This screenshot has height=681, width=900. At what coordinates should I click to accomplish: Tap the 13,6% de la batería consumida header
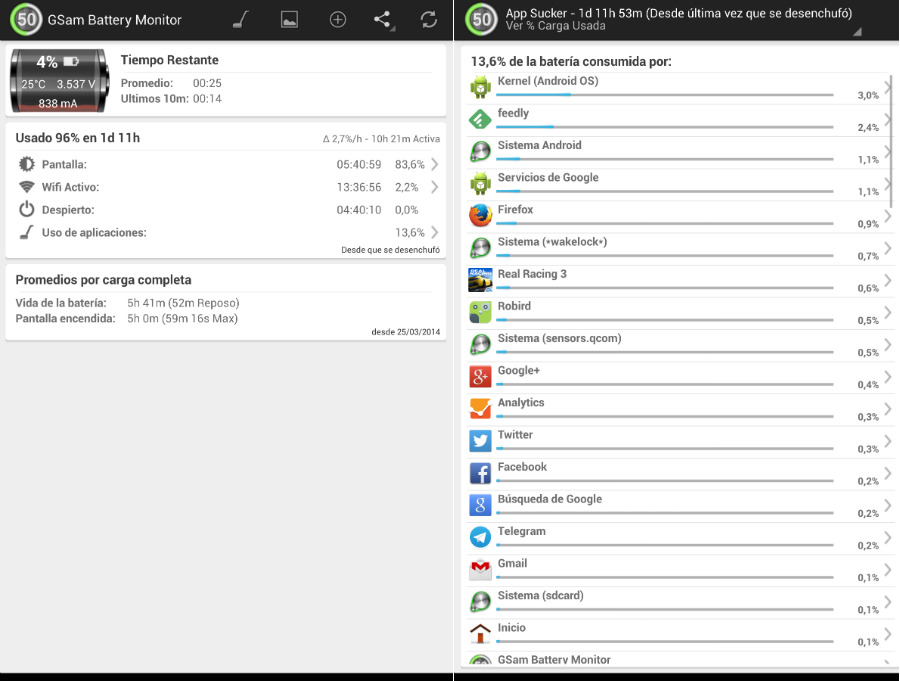[x=571, y=61]
